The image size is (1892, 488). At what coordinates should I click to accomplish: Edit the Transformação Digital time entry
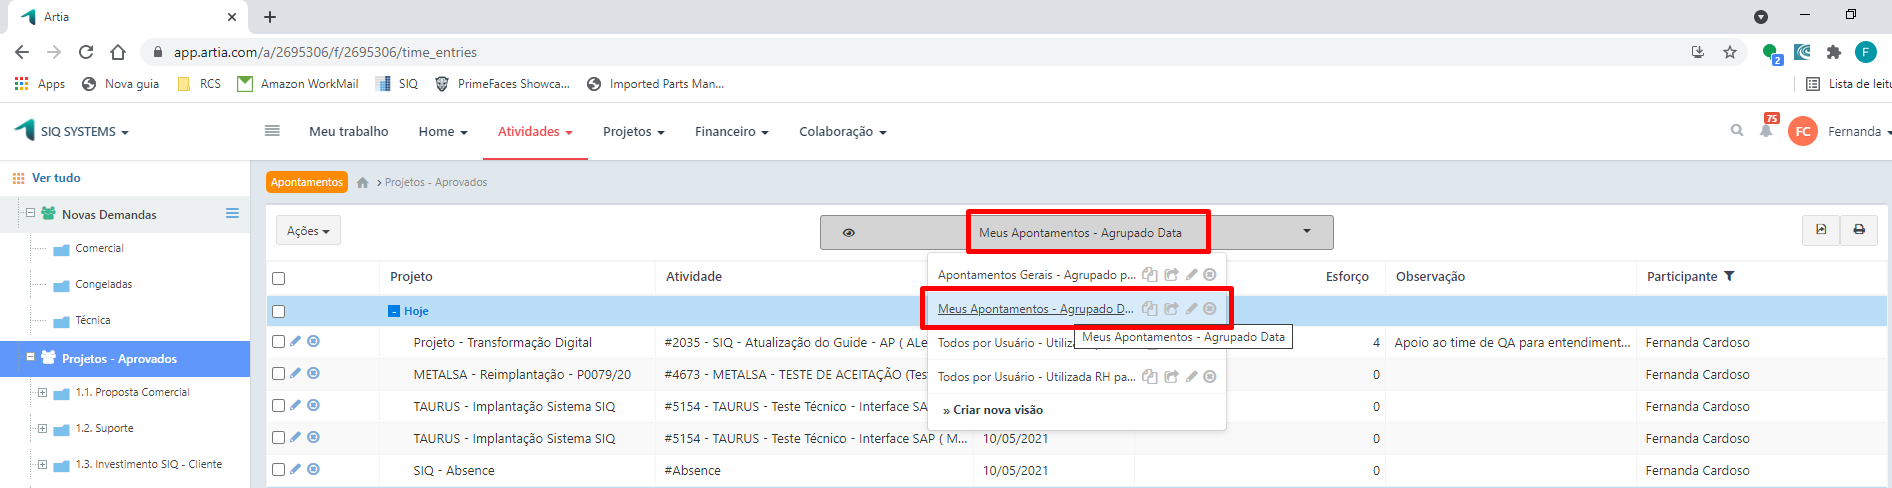point(295,342)
